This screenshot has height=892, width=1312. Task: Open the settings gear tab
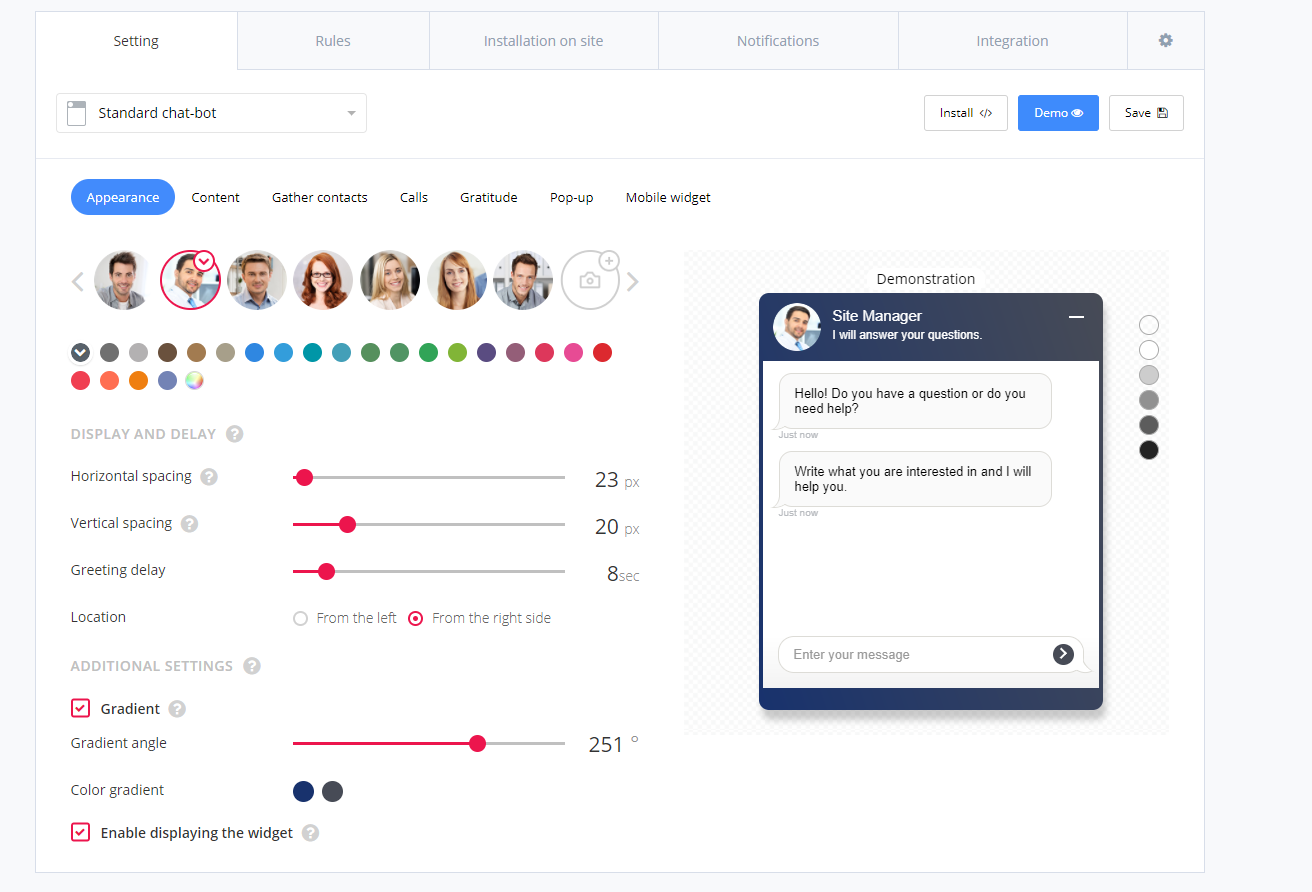click(x=1165, y=40)
